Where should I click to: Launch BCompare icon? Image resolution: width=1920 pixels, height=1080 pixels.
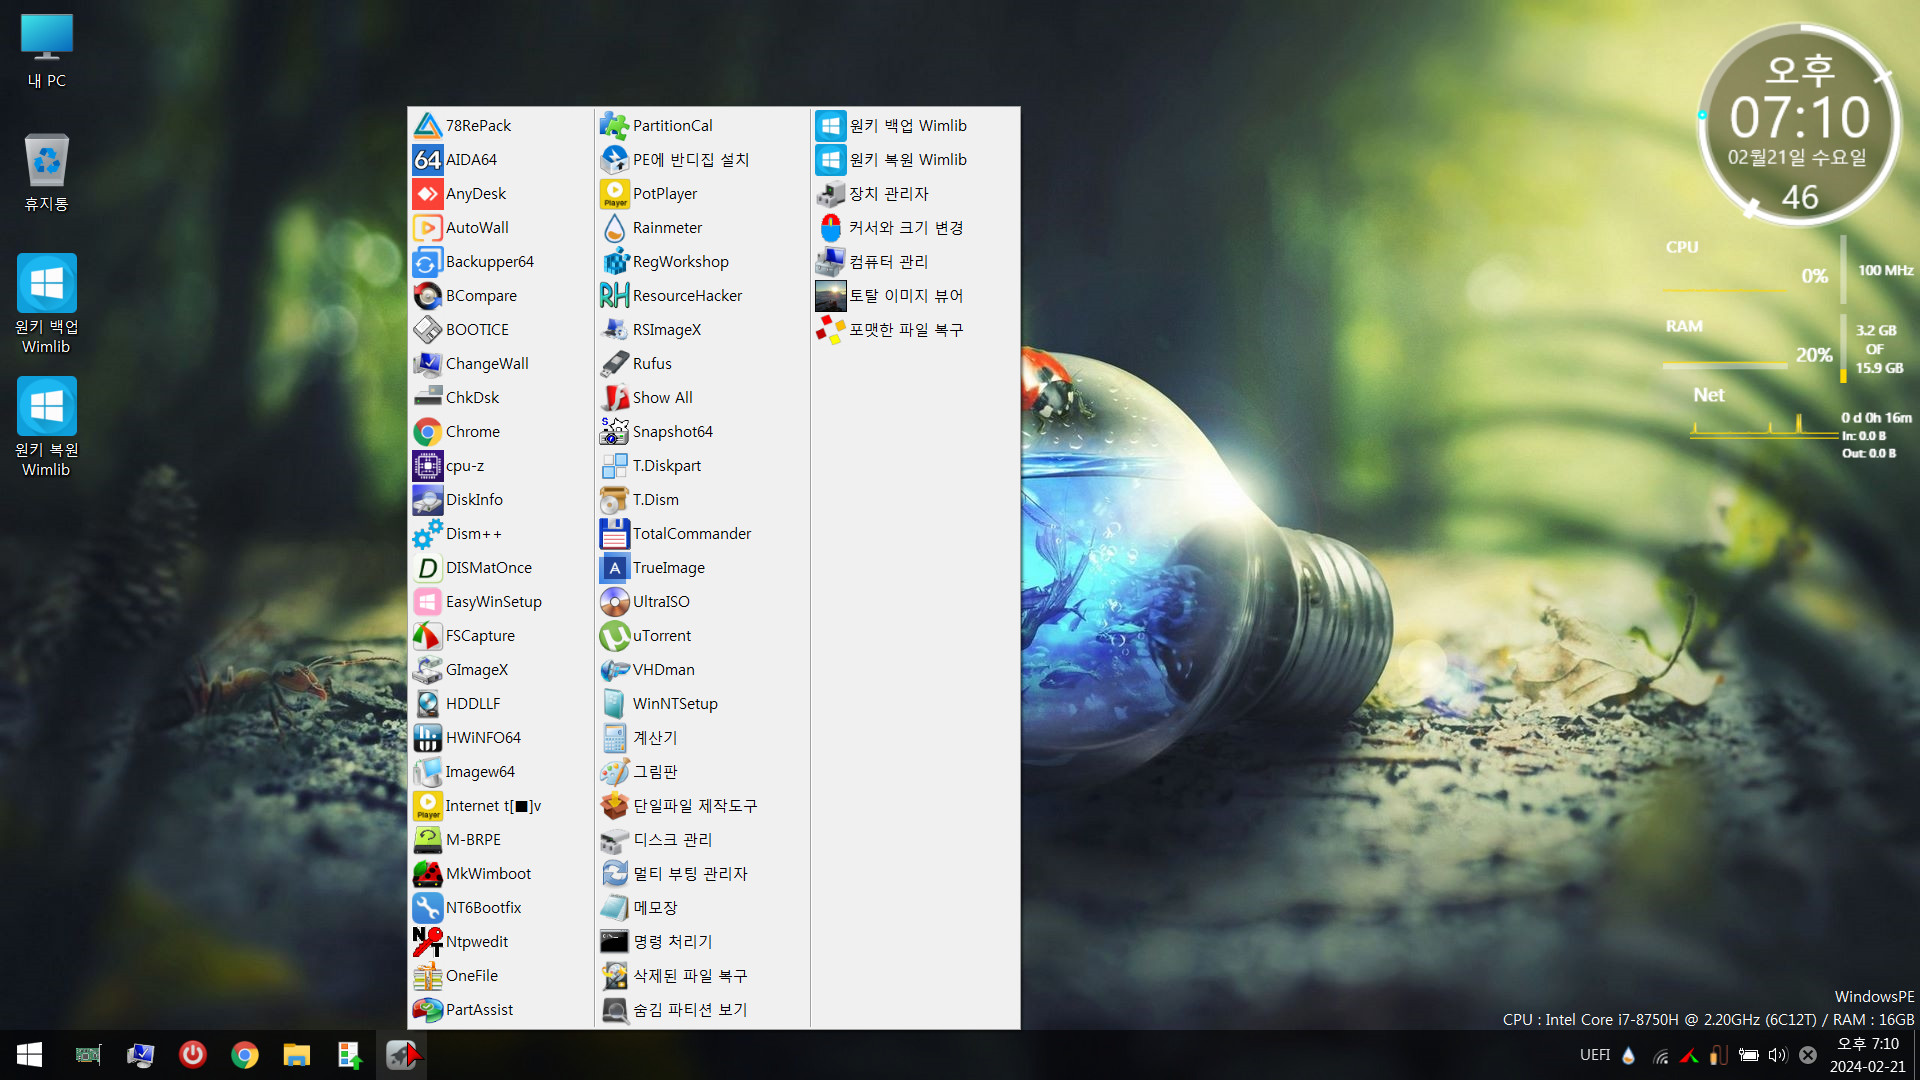[427, 296]
